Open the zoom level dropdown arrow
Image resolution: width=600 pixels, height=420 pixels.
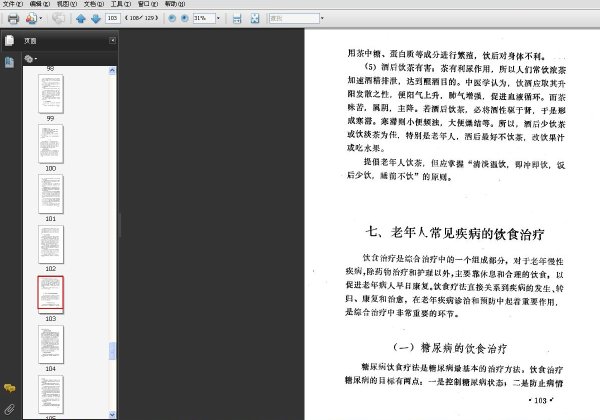(x=218, y=18)
